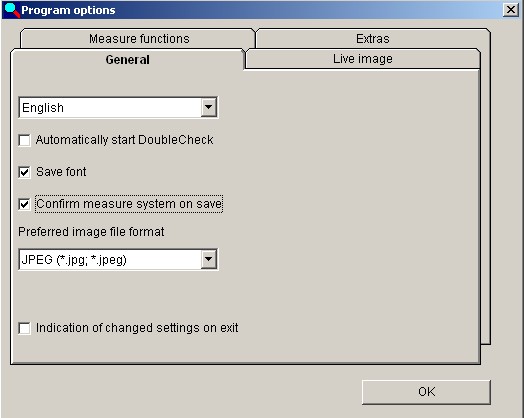
Task: Uncheck the Save font checkbox
Action: click(24, 172)
